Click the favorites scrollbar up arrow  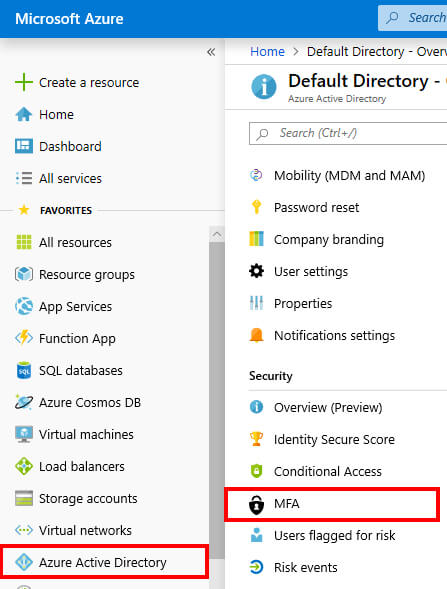point(217,235)
